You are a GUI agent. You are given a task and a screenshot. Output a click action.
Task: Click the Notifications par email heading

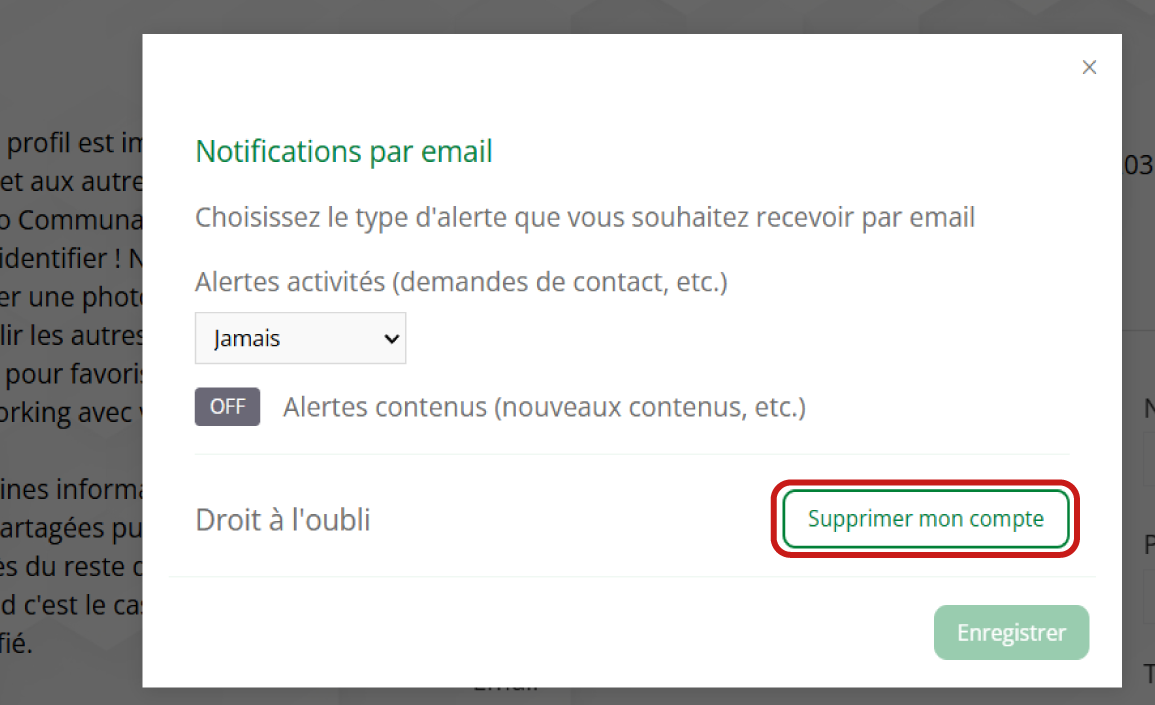tap(344, 151)
